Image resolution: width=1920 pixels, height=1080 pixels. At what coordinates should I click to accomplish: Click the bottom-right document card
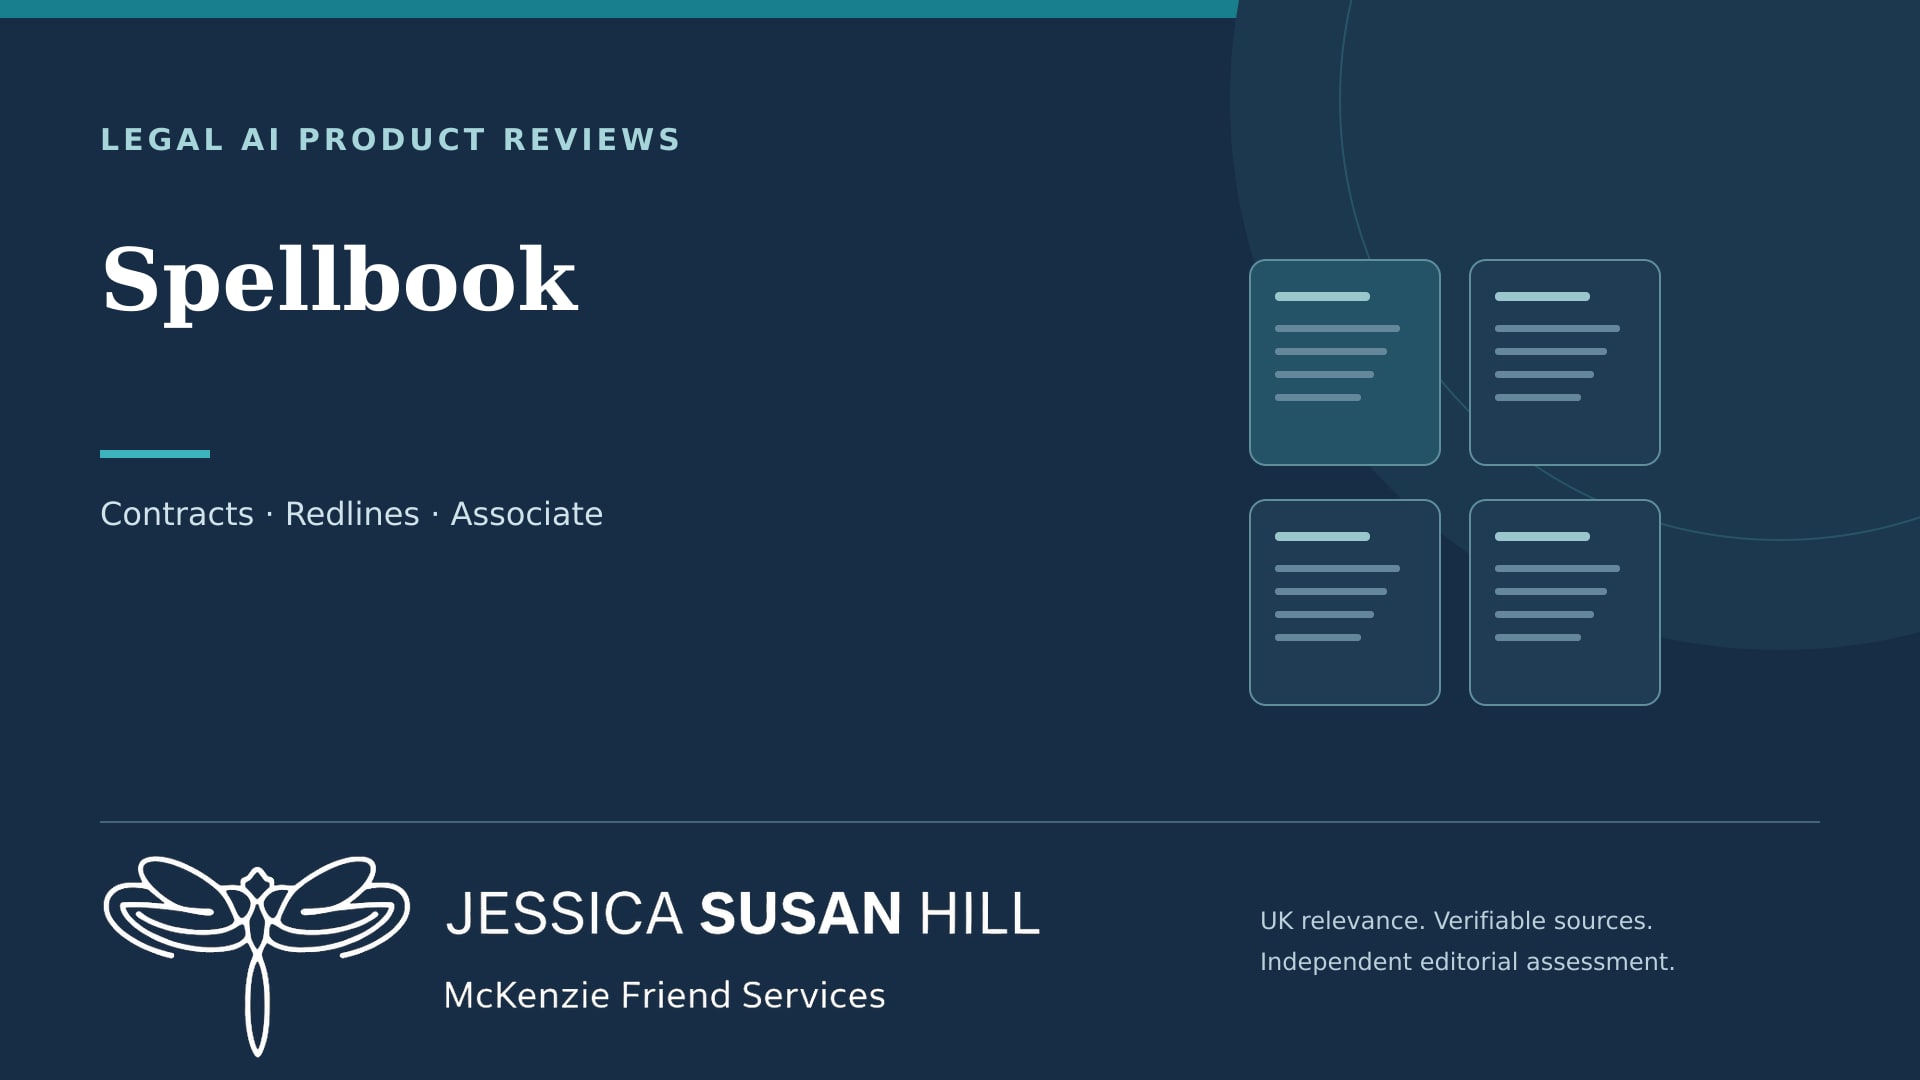pos(1565,602)
